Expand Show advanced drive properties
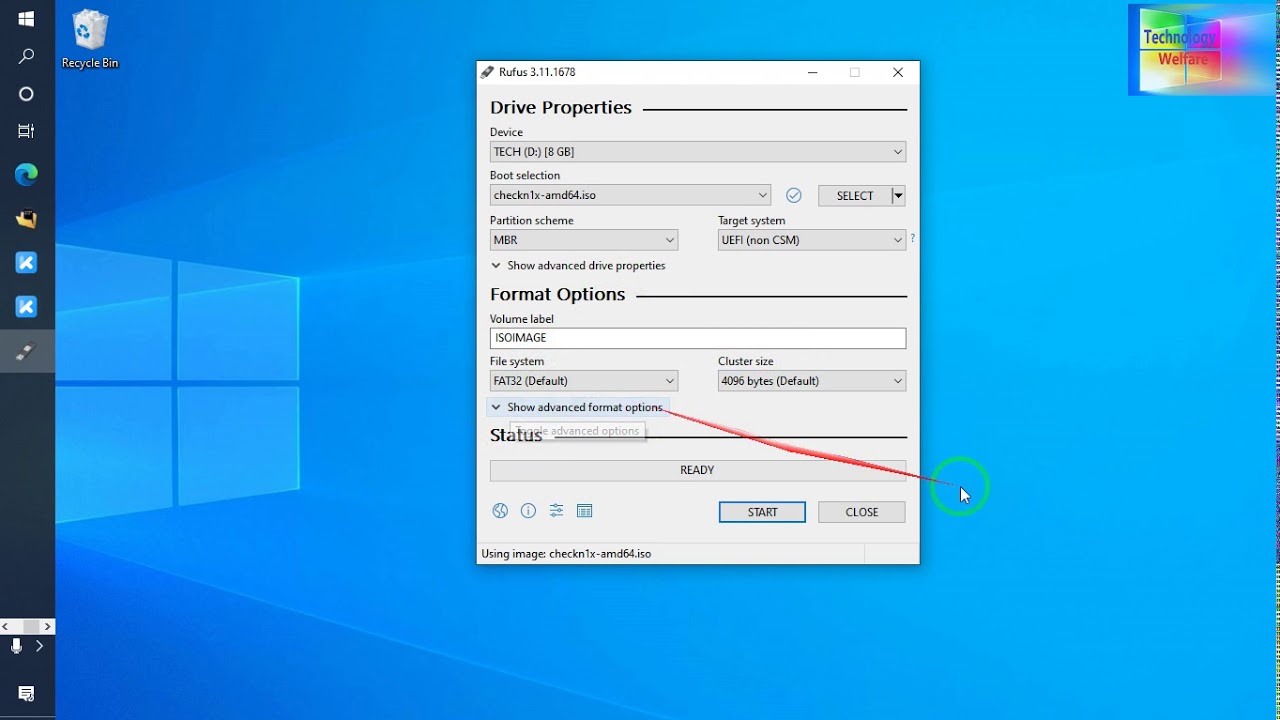Viewport: 1280px width, 720px height. (578, 266)
